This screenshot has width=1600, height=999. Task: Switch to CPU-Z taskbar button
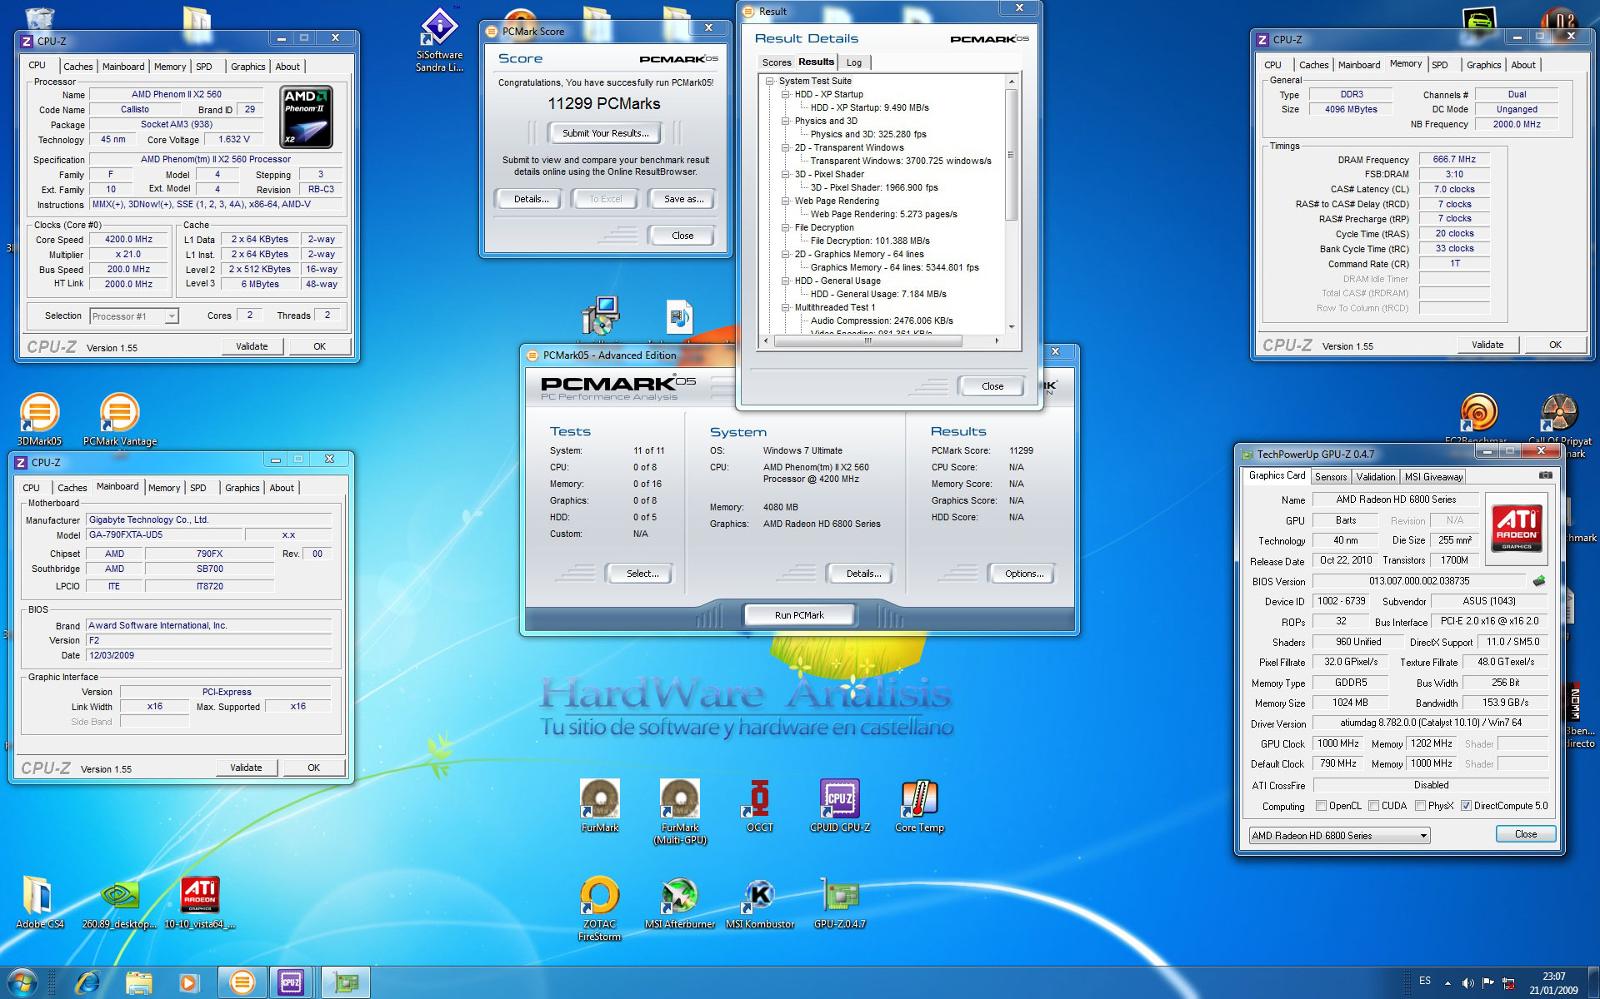pyautogui.click(x=290, y=982)
